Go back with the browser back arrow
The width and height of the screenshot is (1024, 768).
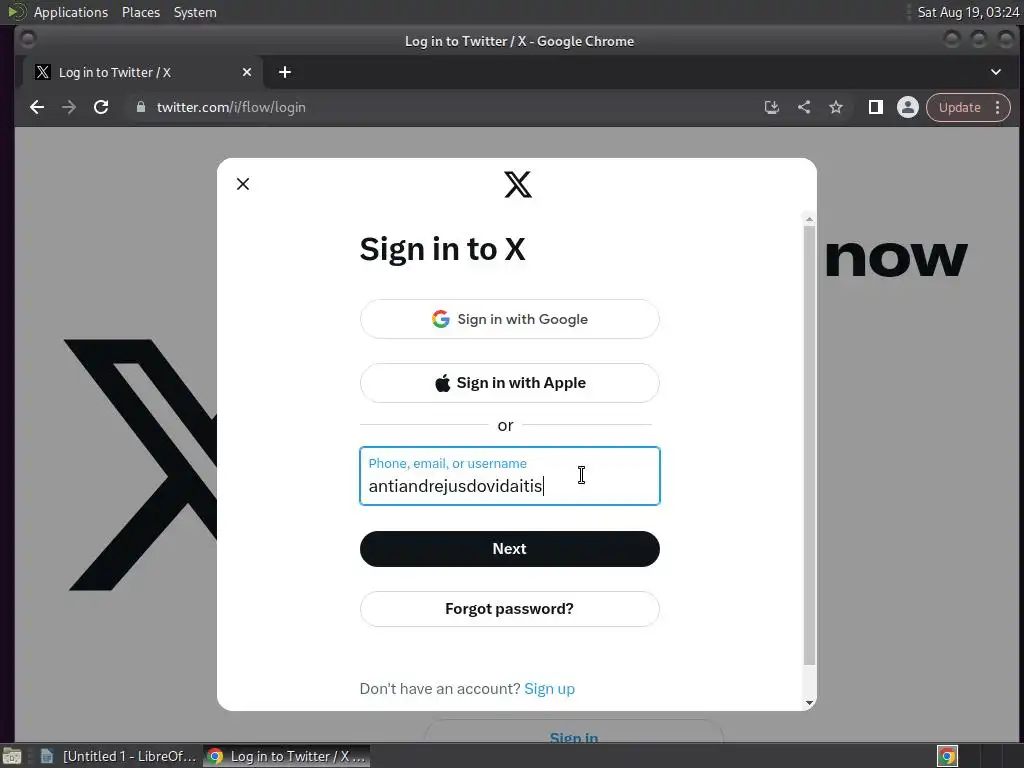(37, 107)
